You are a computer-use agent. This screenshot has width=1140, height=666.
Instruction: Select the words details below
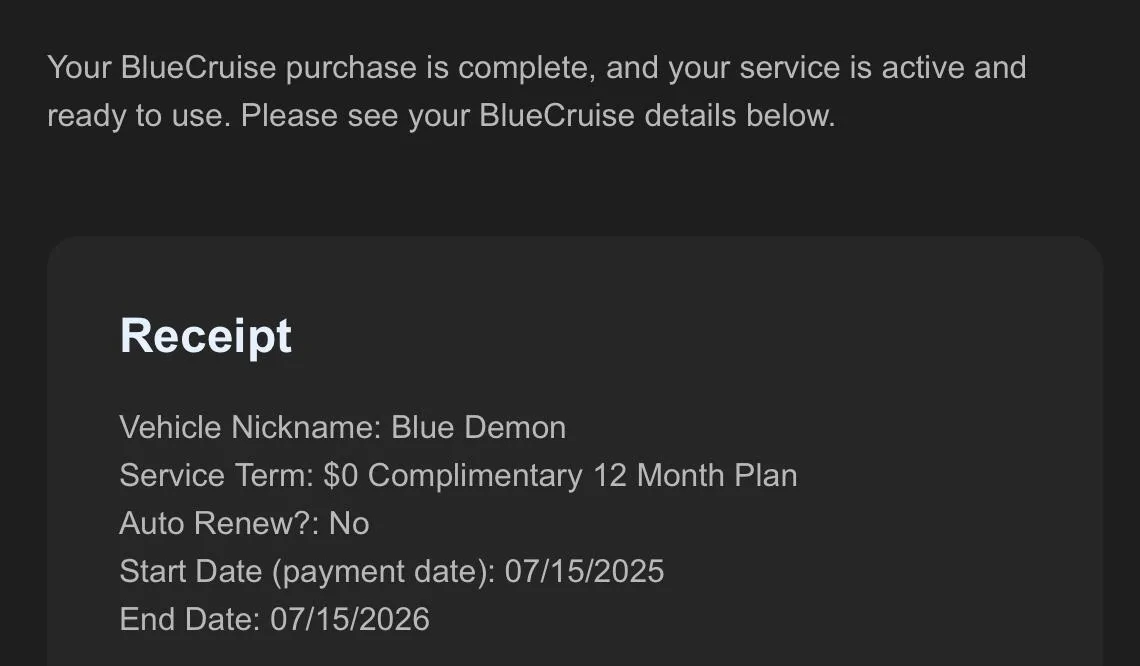[740, 116]
